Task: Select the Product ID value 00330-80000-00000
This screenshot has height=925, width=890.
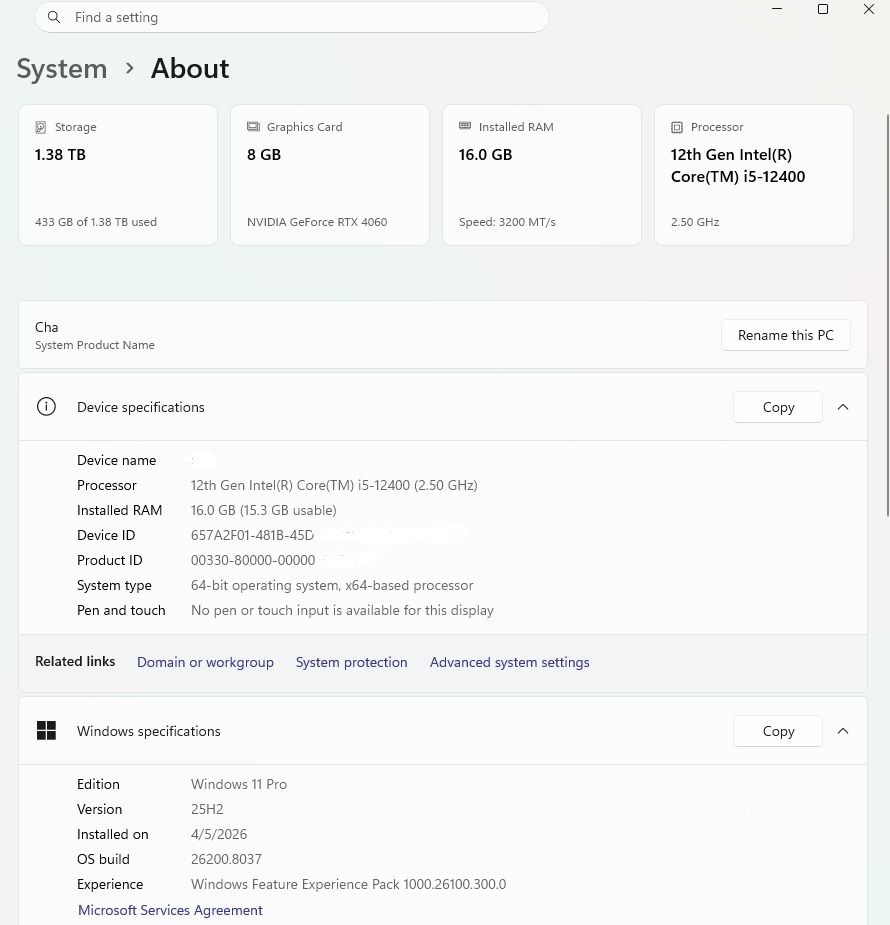Action: tap(253, 560)
